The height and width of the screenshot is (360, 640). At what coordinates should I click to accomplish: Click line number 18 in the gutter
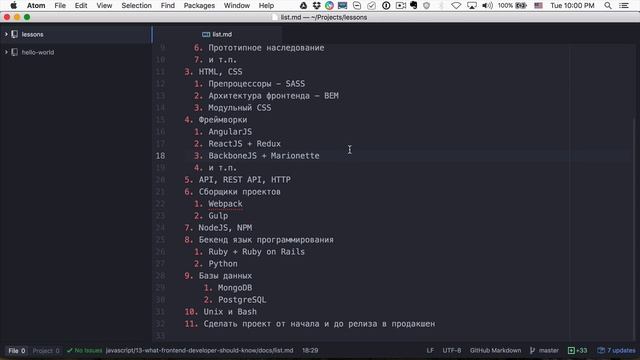click(160, 156)
